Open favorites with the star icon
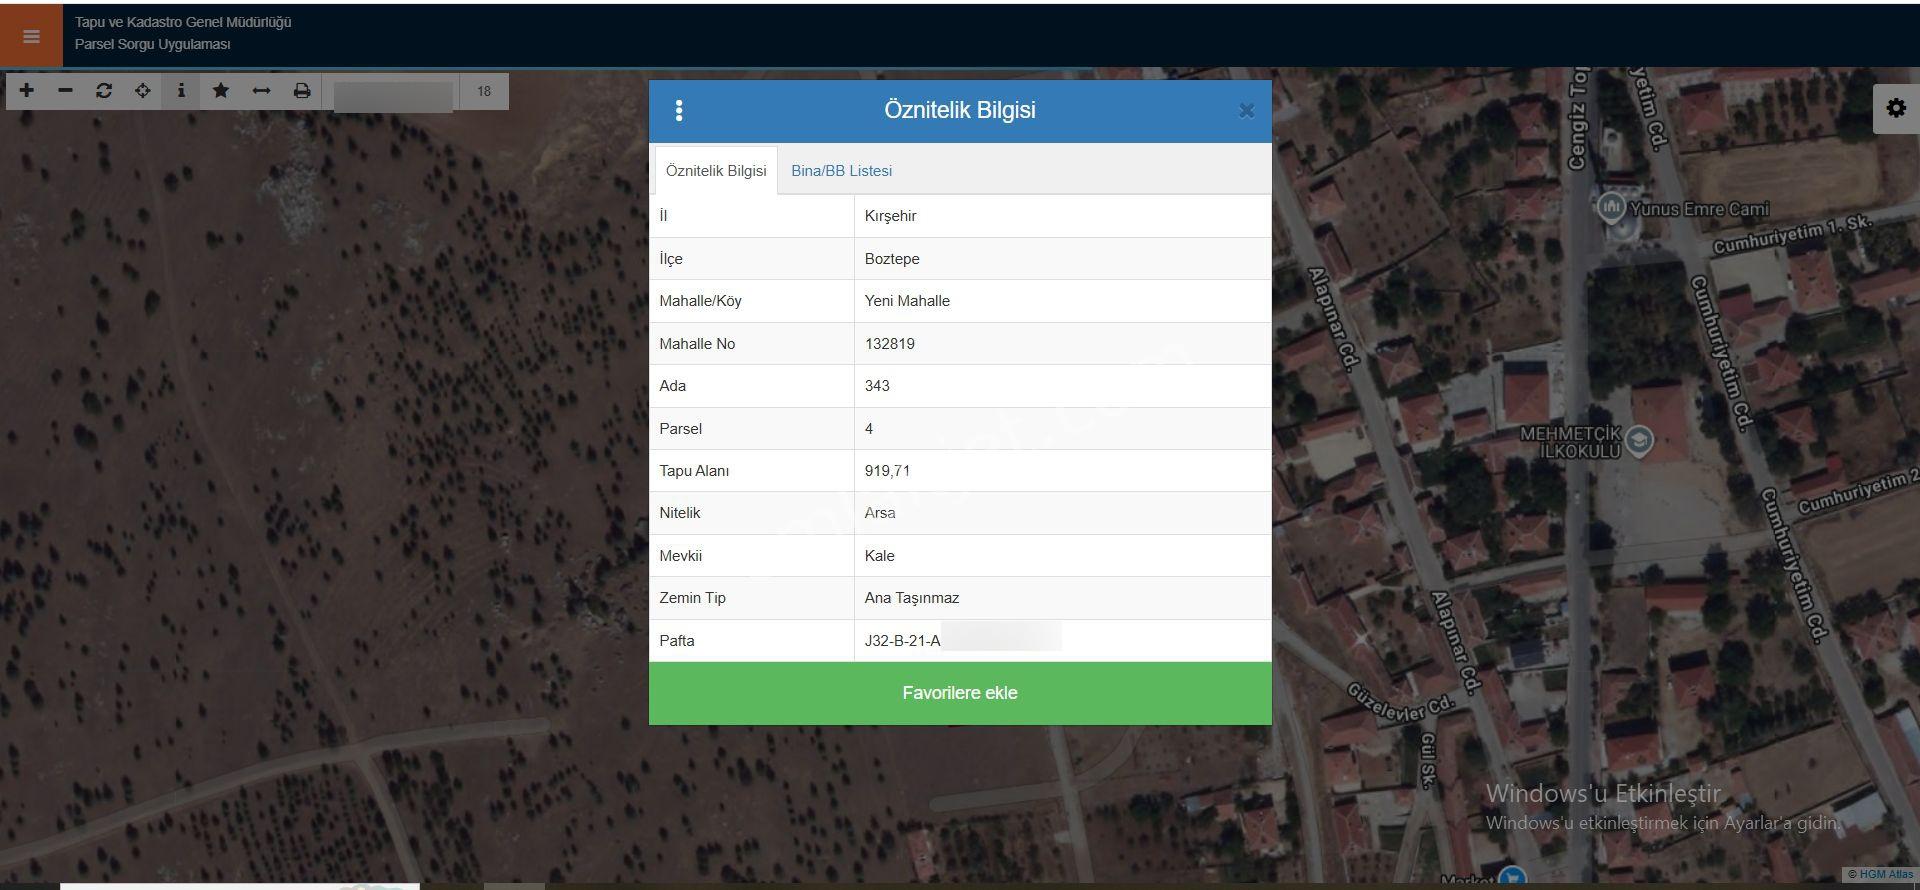This screenshot has width=1920, height=890. (x=221, y=91)
